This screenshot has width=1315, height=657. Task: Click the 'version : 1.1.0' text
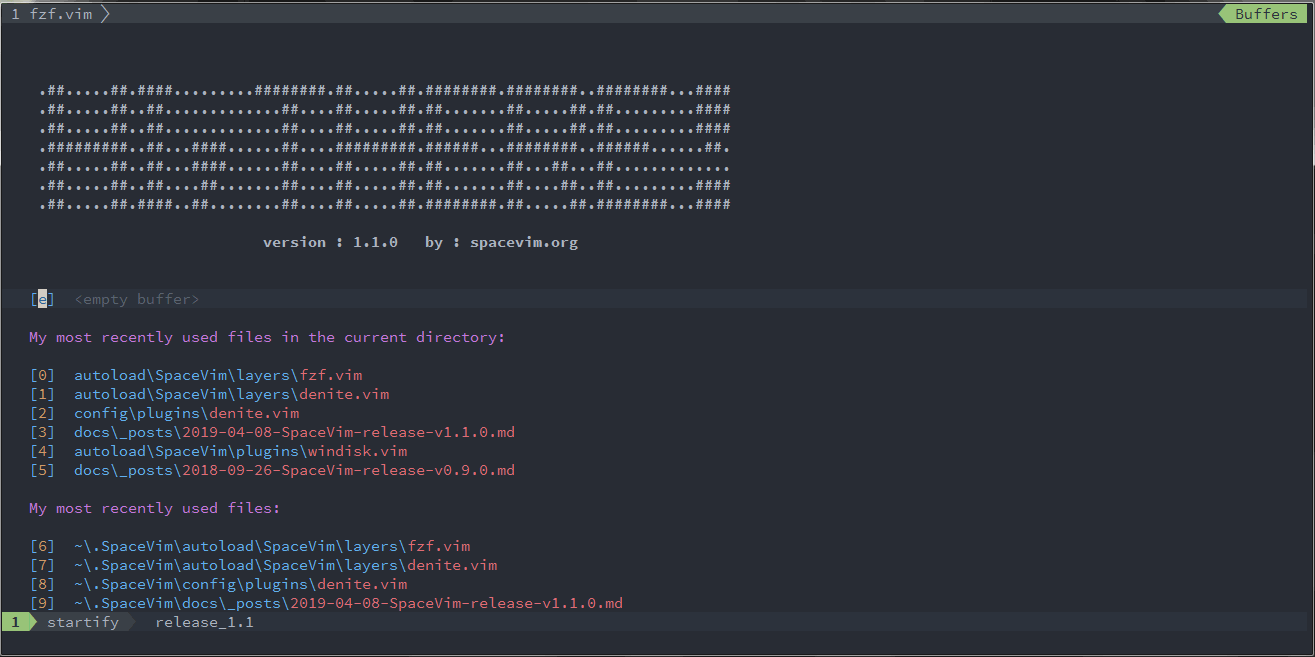330,242
